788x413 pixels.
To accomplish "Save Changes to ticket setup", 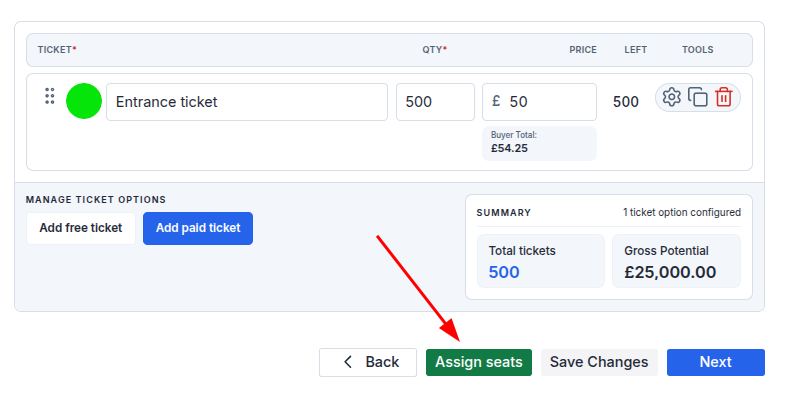I will [599, 362].
